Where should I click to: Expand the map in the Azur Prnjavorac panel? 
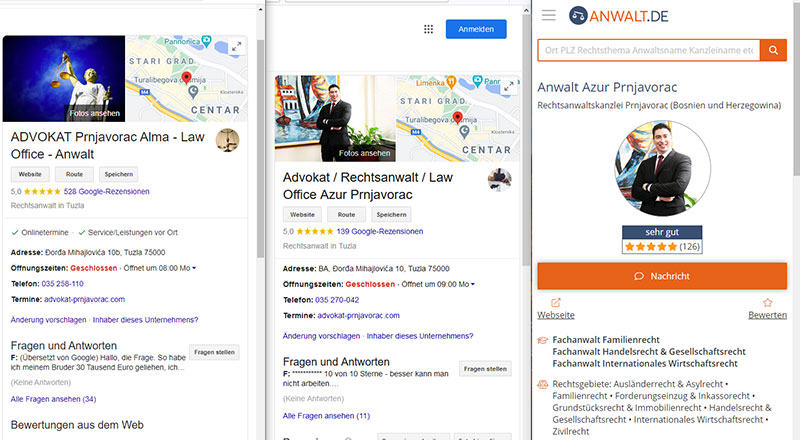pyautogui.click(x=508, y=87)
